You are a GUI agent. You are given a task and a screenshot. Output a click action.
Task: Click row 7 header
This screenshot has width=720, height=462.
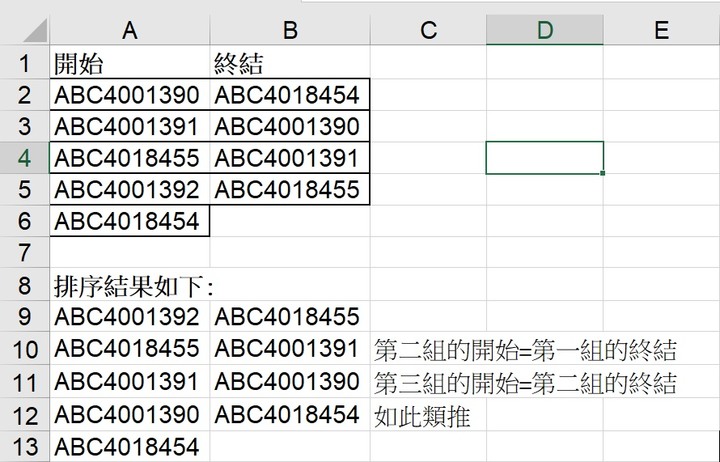point(24,253)
